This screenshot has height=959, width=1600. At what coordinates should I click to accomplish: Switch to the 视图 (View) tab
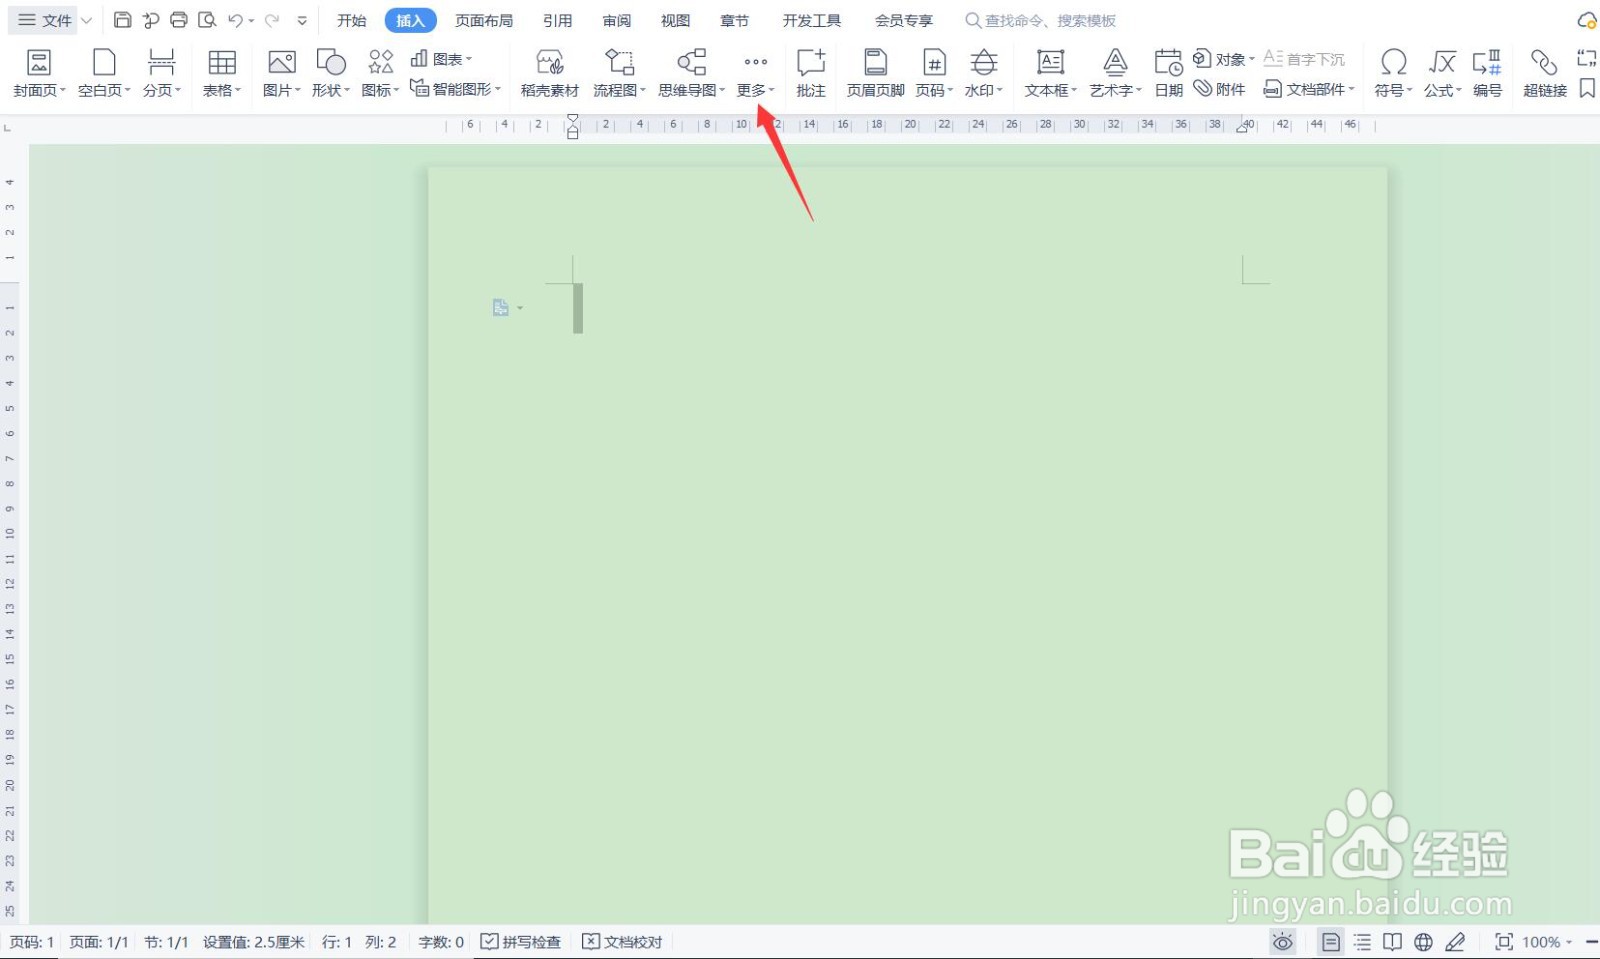click(675, 20)
